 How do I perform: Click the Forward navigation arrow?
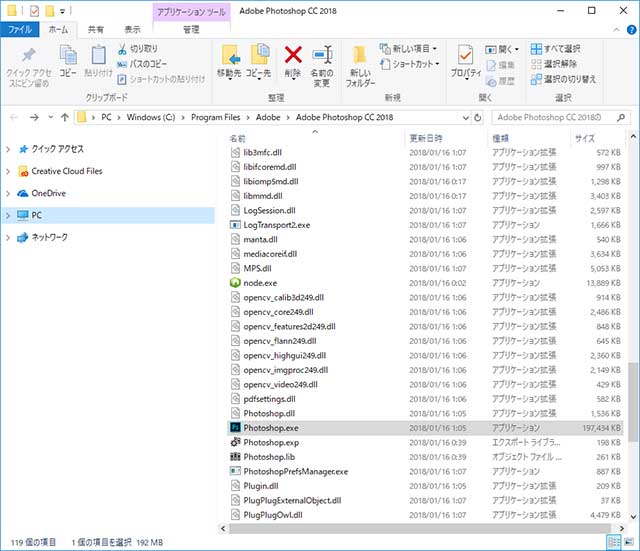pyautogui.click(x=34, y=118)
